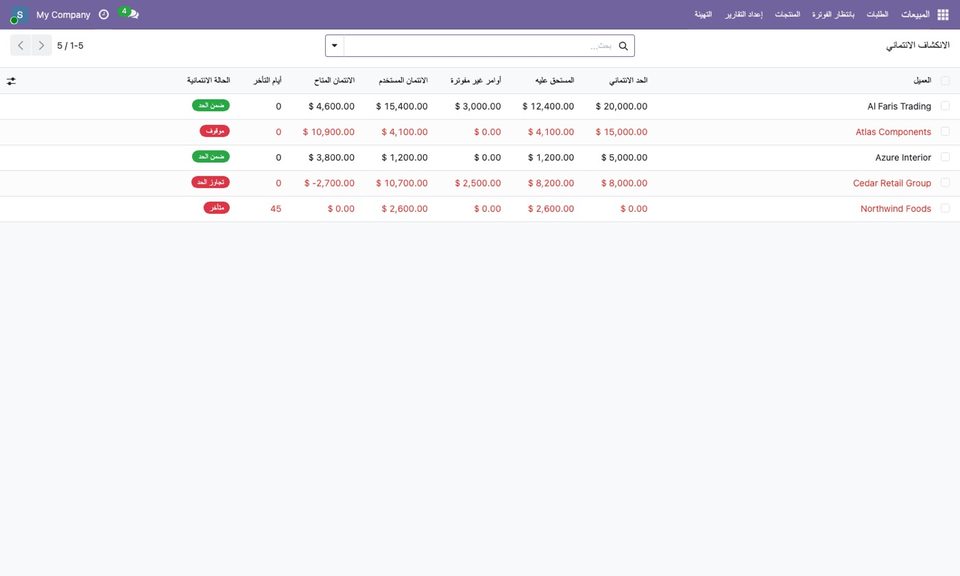This screenshot has width=960, height=576.
Task: Click the $ 10,700.00 used credit cell
Action: coord(402,184)
